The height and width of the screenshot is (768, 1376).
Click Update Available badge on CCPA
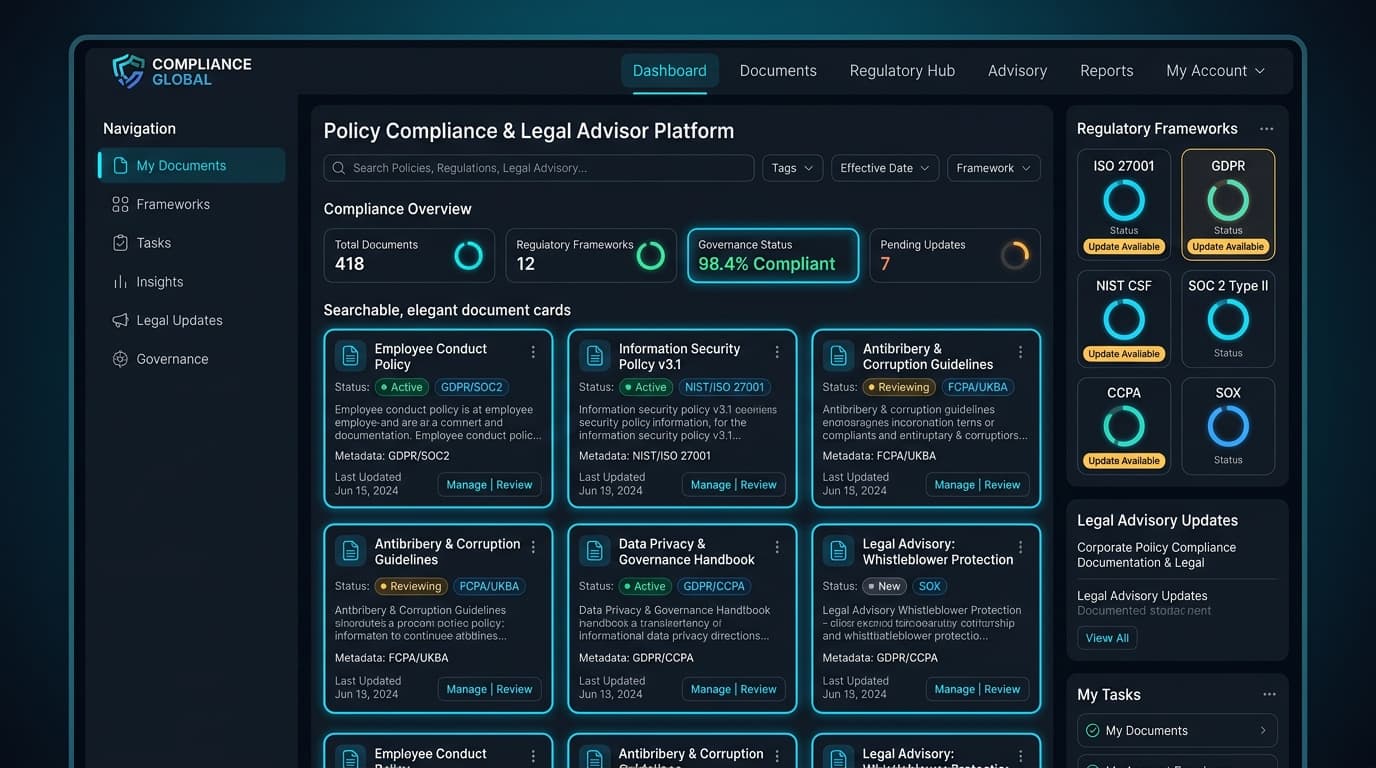(1124, 461)
